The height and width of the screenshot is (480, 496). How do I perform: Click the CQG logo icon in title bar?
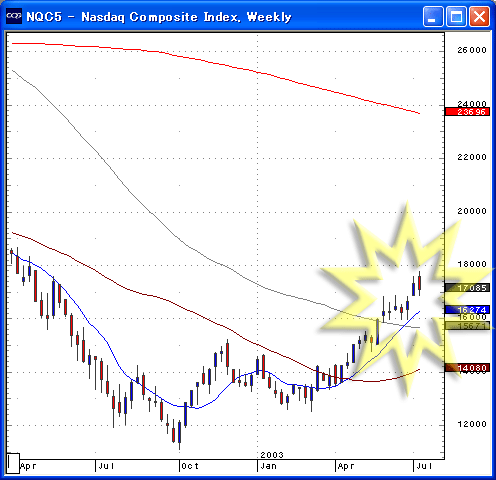[14, 16]
